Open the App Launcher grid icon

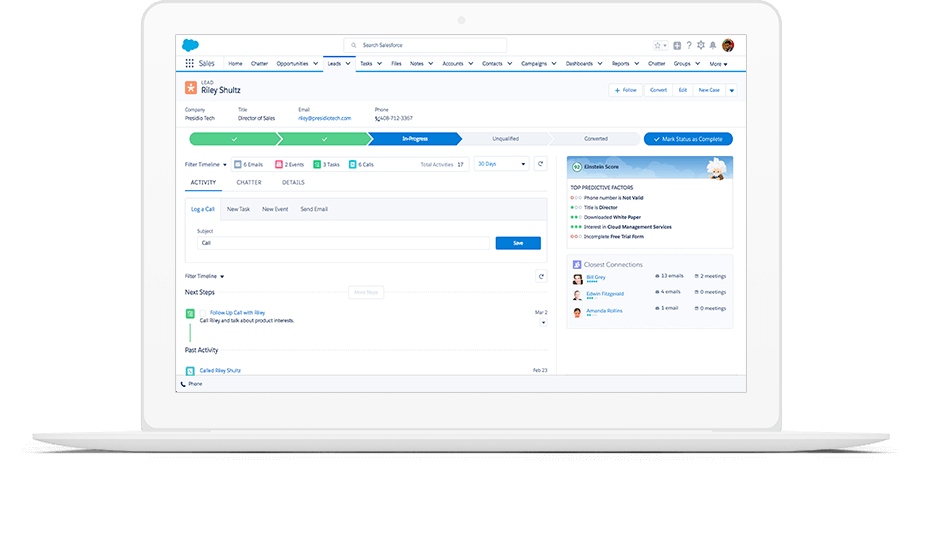pos(190,63)
